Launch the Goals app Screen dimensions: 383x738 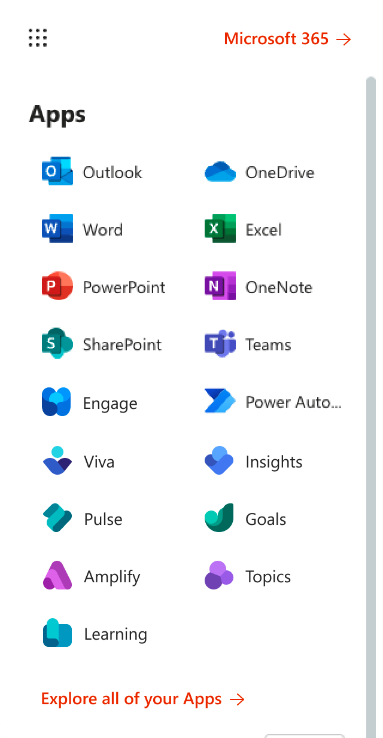246,518
